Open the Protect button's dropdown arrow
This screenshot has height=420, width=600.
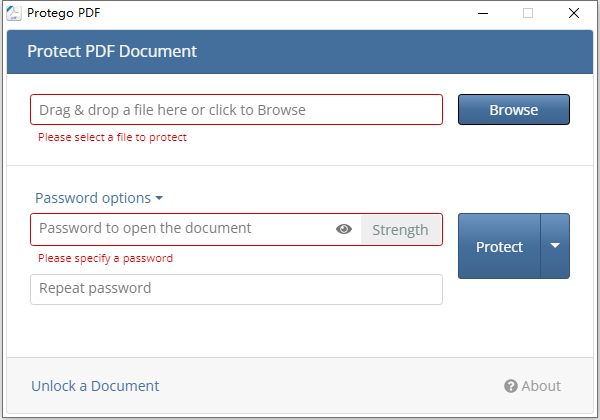click(x=555, y=246)
